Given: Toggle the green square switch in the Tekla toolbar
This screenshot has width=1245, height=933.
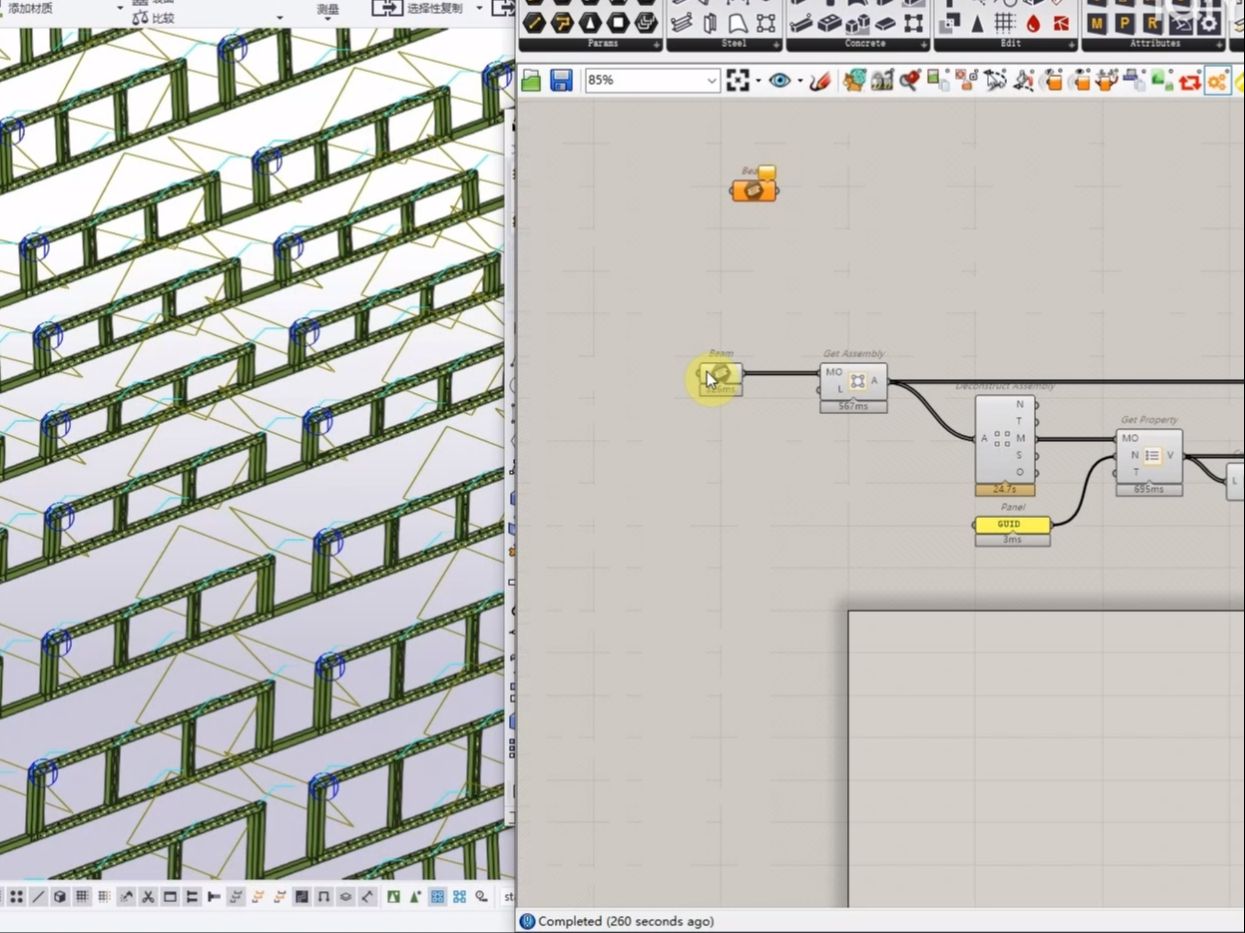Looking at the screenshot, I should pyautogui.click(x=393, y=897).
